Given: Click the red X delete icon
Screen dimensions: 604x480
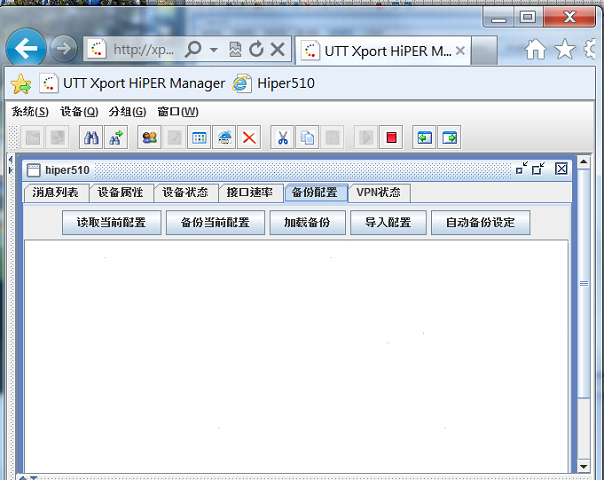Looking at the screenshot, I should coord(249,137).
